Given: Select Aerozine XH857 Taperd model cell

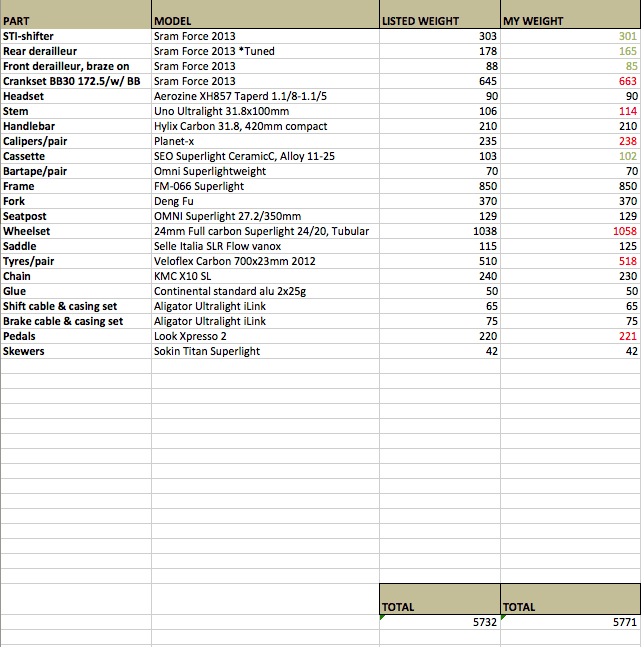Looking at the screenshot, I should click(265, 96).
